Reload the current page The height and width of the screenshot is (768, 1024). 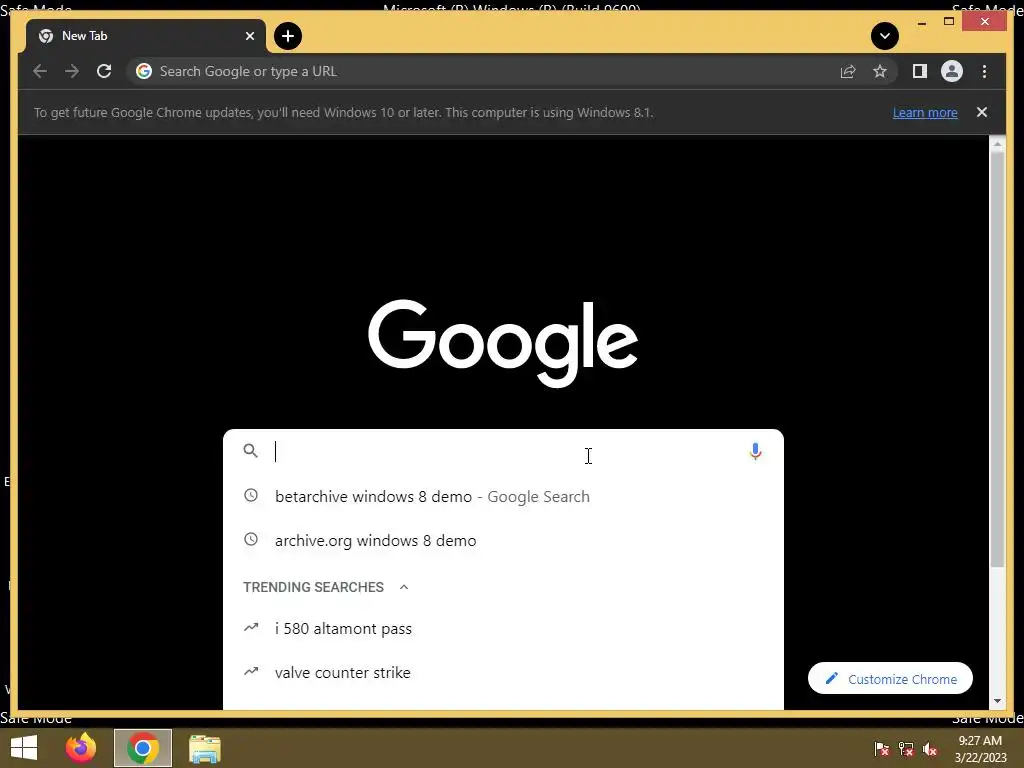pyautogui.click(x=104, y=71)
